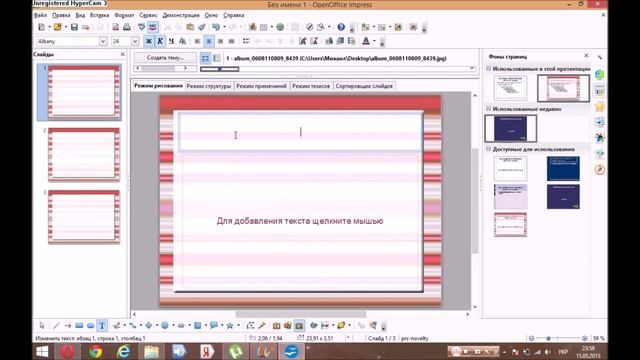Choose the Symbol shapes smiley tool

[x=164, y=325]
